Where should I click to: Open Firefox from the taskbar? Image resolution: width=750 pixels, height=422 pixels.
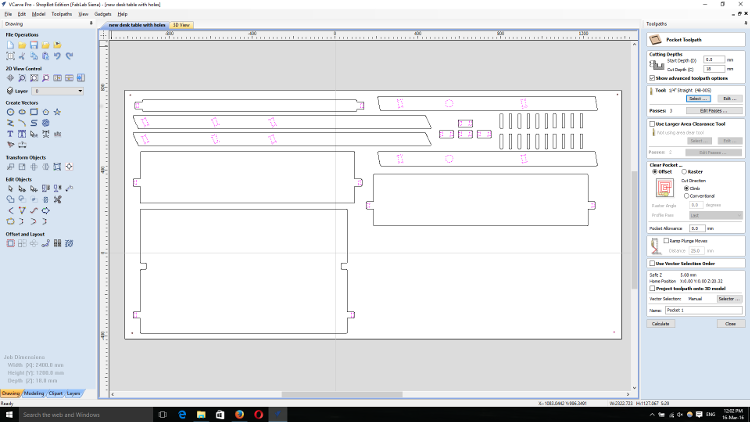coord(240,415)
